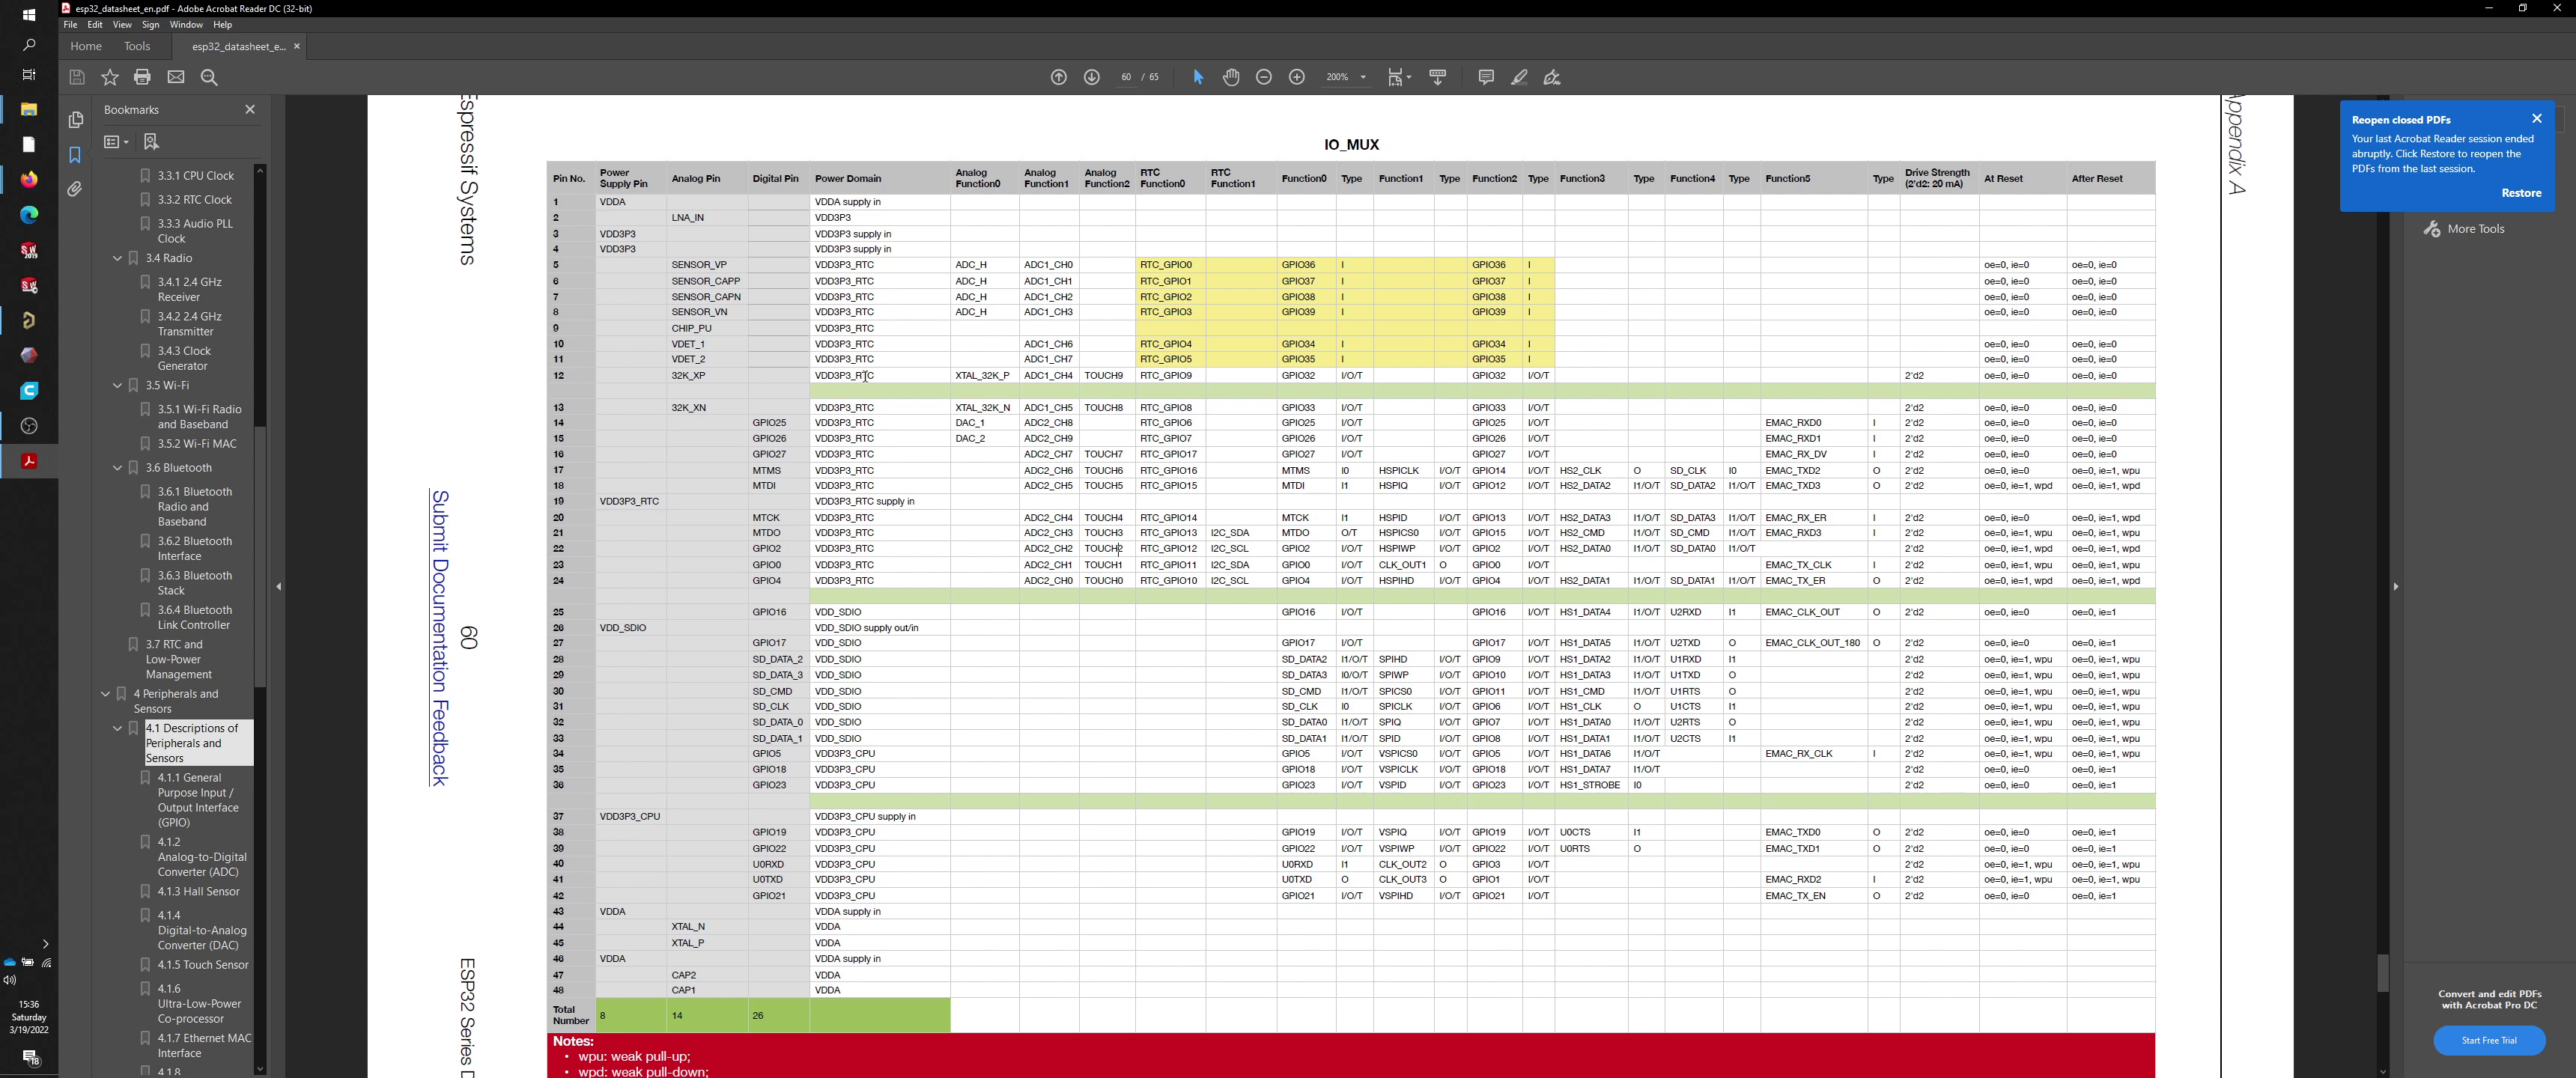Collapse the 3.4 Radio bookmark

(x=117, y=258)
